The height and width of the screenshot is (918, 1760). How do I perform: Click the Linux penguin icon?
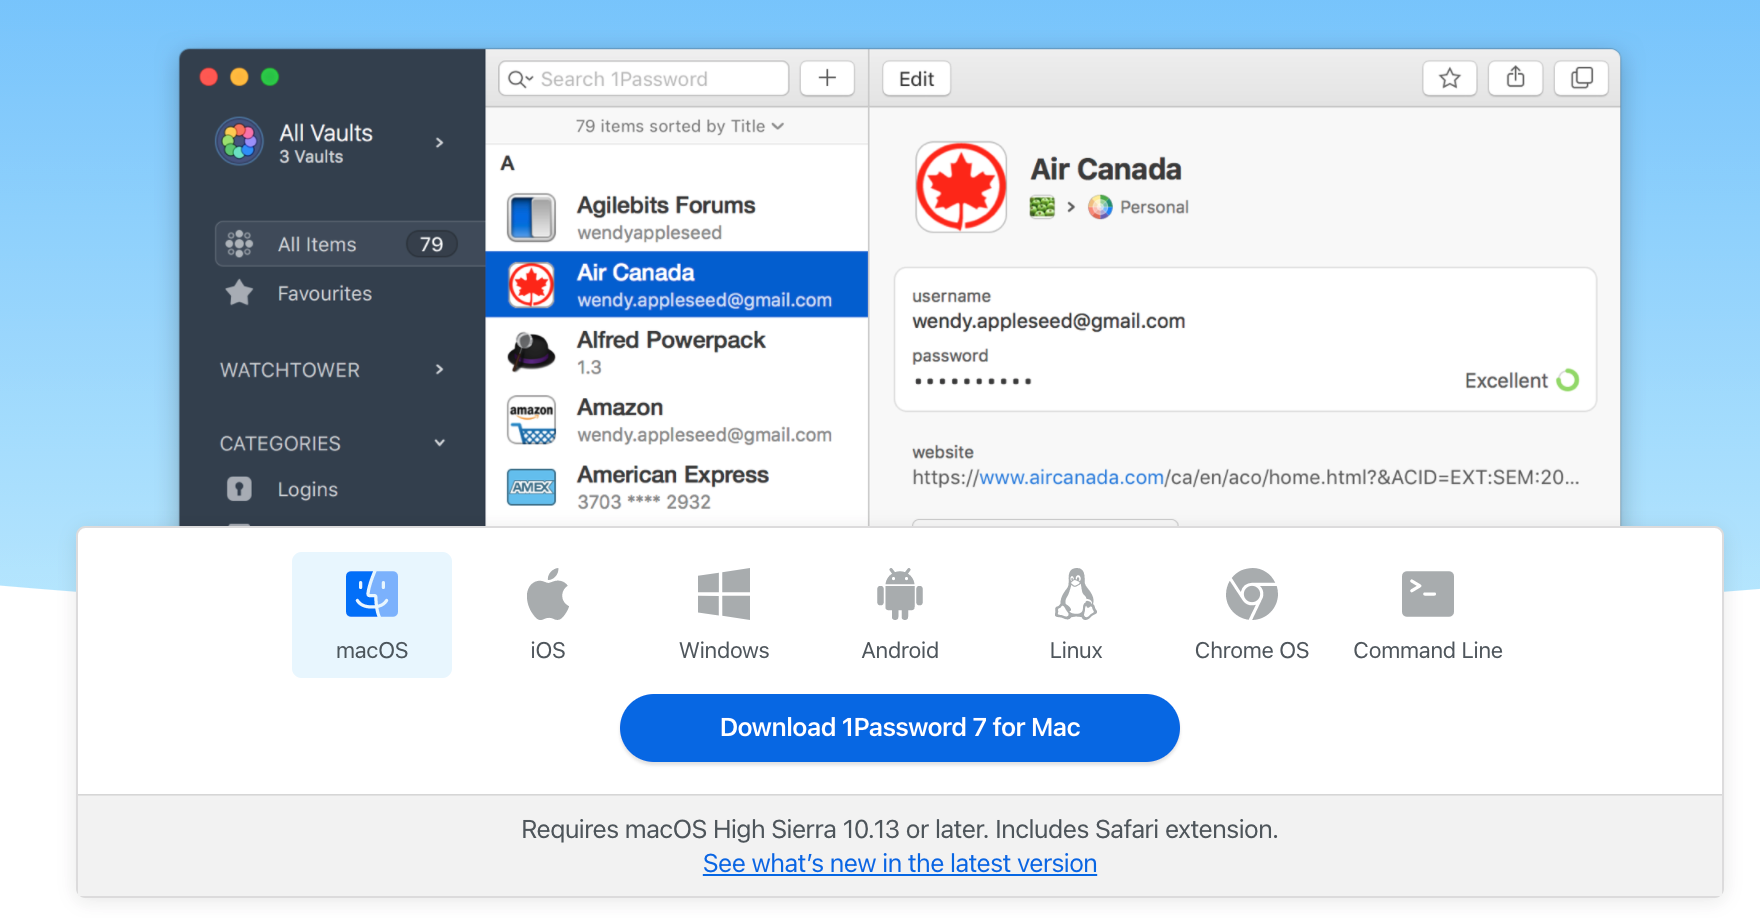(x=1076, y=594)
